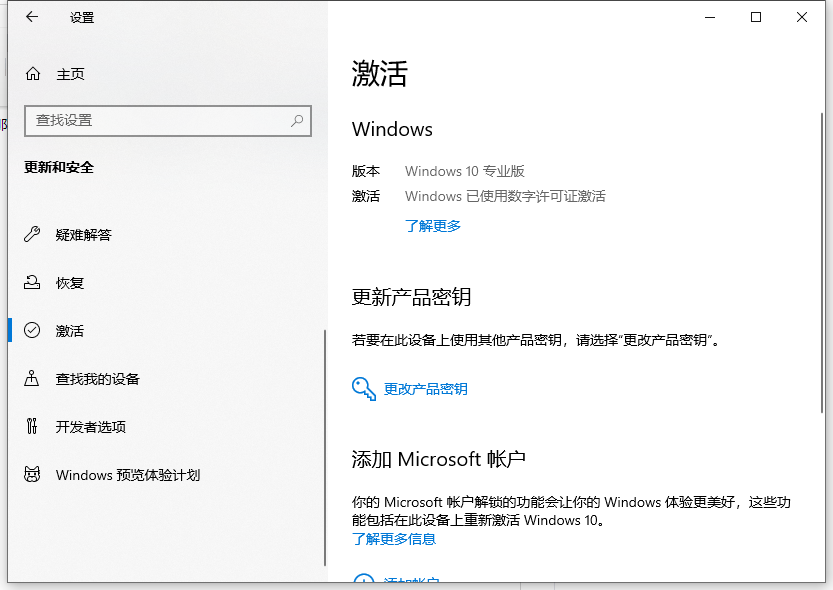This screenshot has width=833, height=590.
Task: Click inside the 查找设置 search field
Action: point(150,121)
